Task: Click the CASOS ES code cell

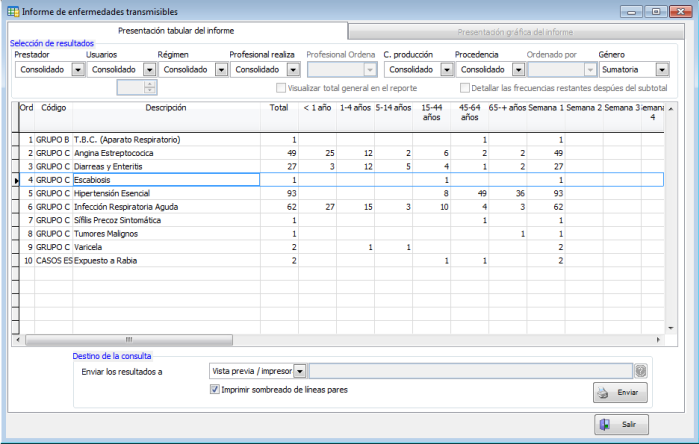Action: 53,260
